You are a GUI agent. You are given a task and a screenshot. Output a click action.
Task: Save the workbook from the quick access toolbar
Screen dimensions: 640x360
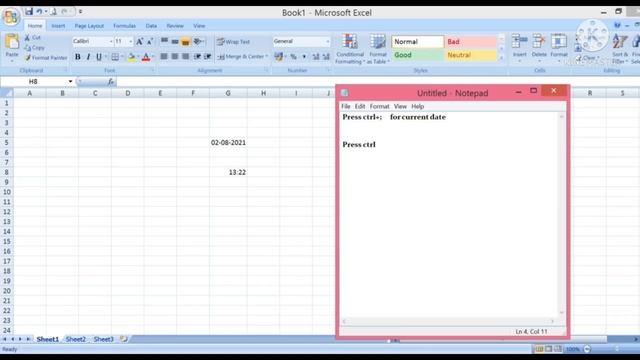coord(29,11)
